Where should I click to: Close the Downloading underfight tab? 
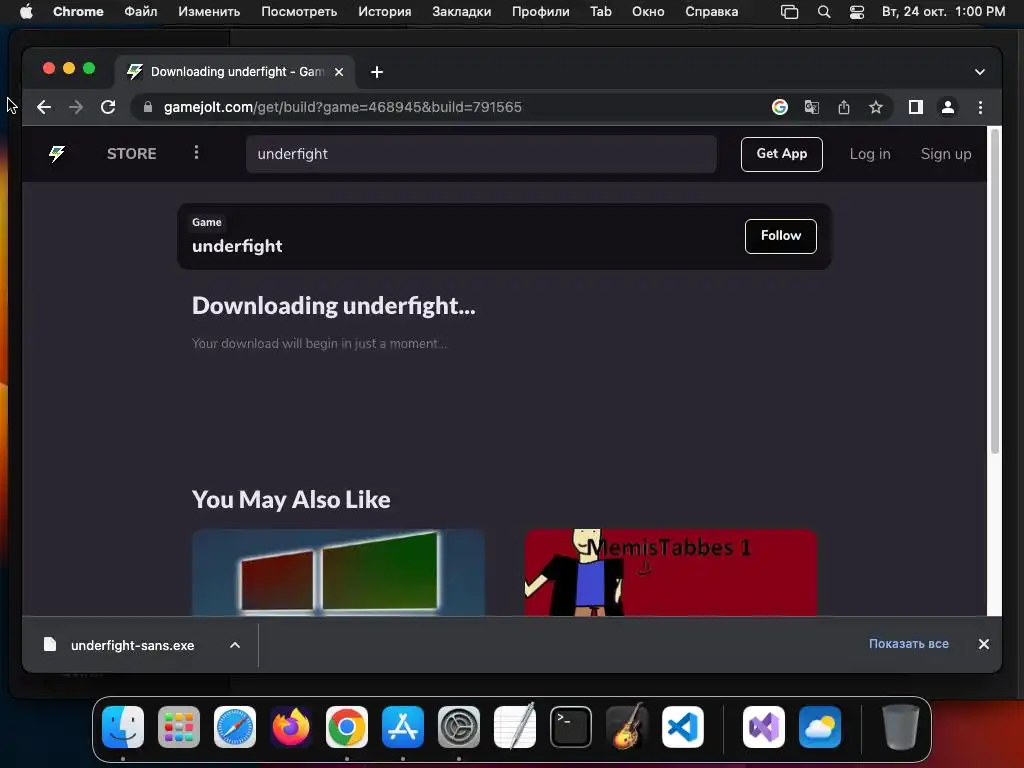[x=339, y=72]
